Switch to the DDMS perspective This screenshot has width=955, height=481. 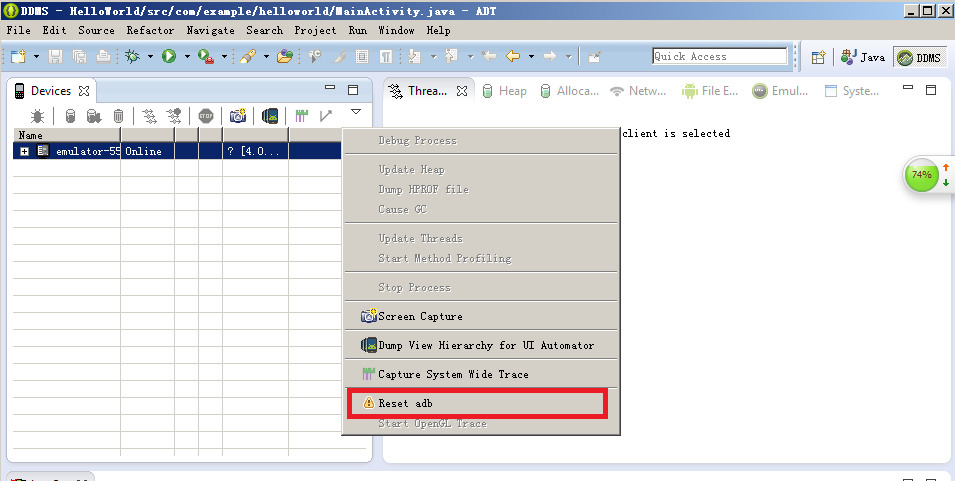click(920, 57)
